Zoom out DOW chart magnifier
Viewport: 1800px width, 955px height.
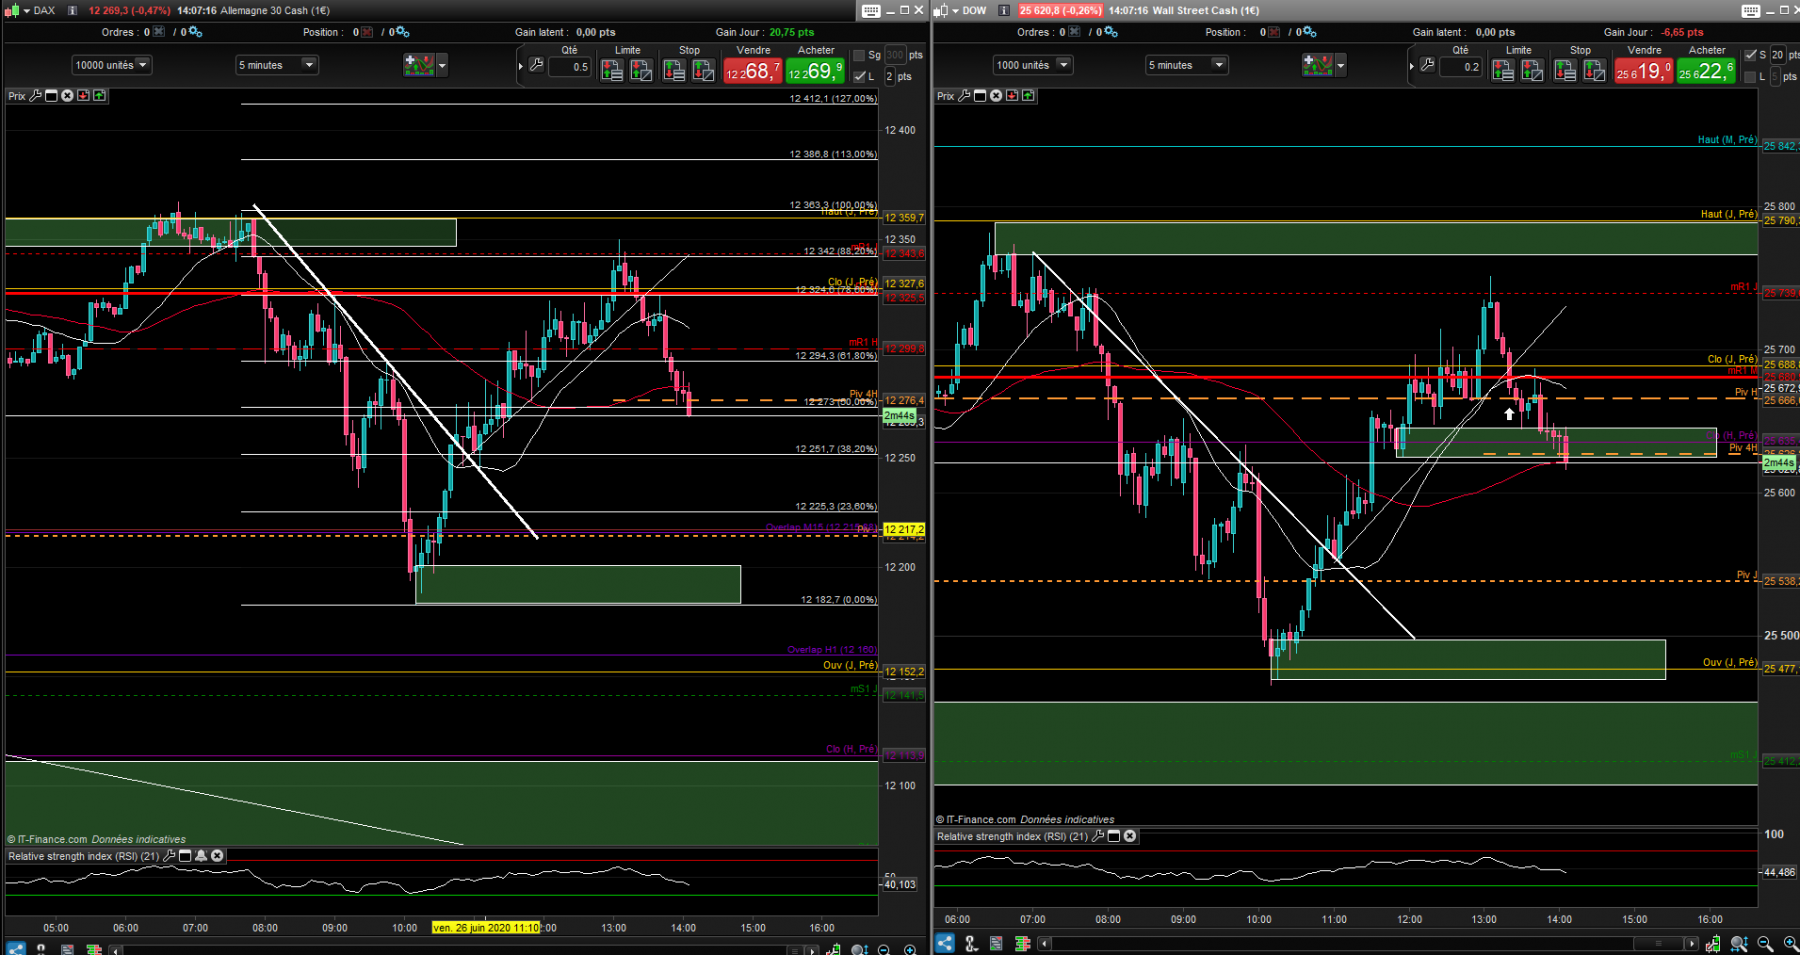coord(1765,943)
